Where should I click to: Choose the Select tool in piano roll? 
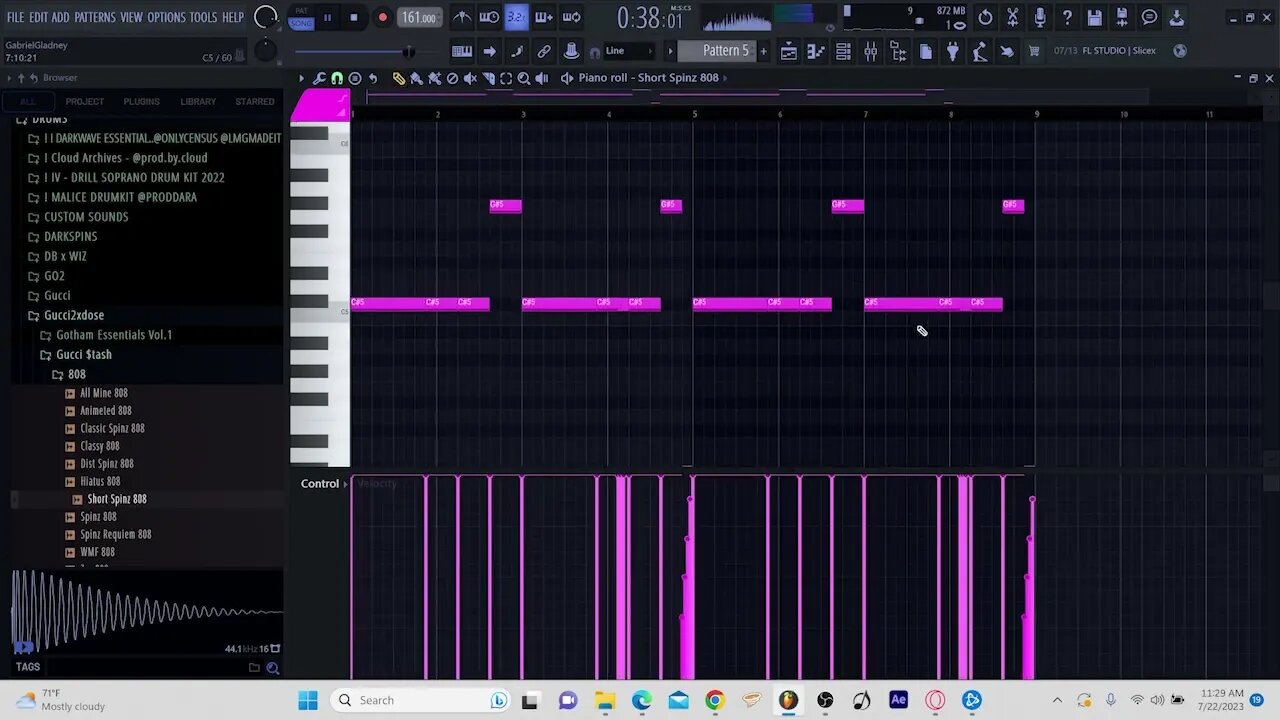(506, 78)
